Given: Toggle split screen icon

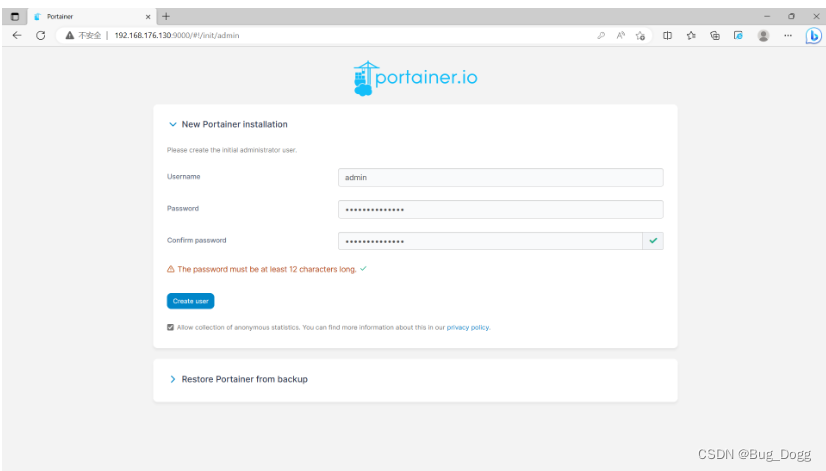Looking at the screenshot, I should point(667,35).
